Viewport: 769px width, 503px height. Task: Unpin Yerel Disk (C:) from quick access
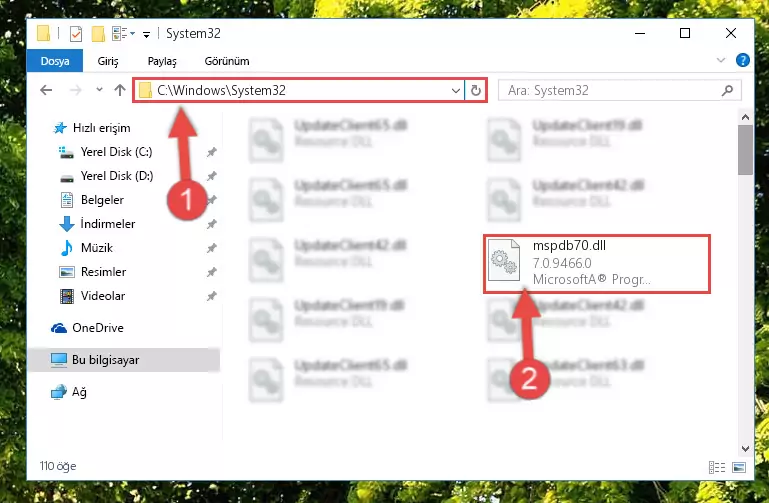(x=211, y=152)
